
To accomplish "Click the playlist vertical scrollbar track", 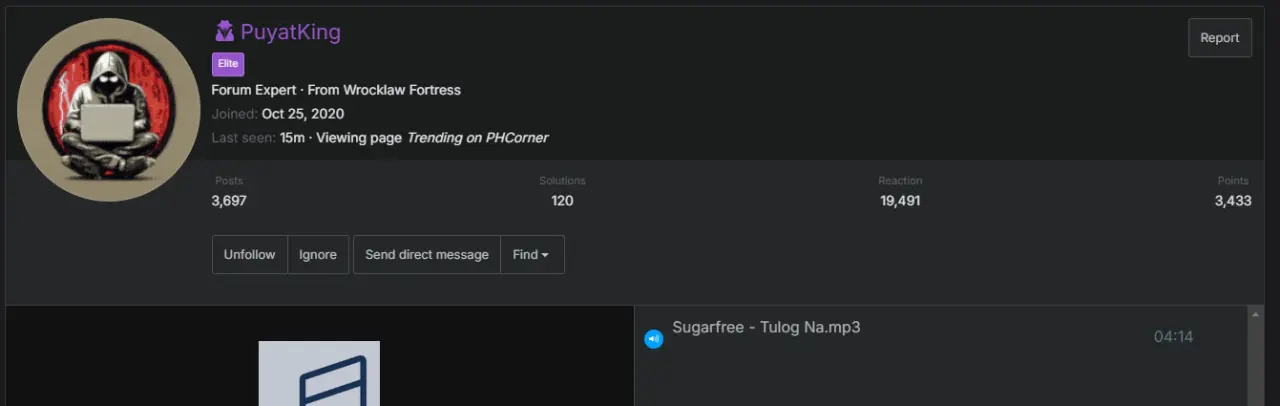I will [1254, 363].
